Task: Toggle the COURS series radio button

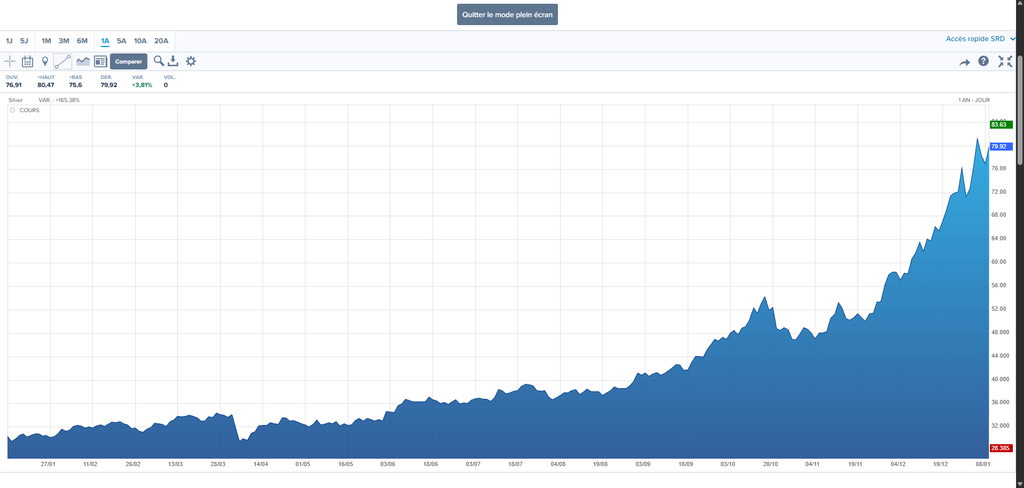Action: coord(13,110)
